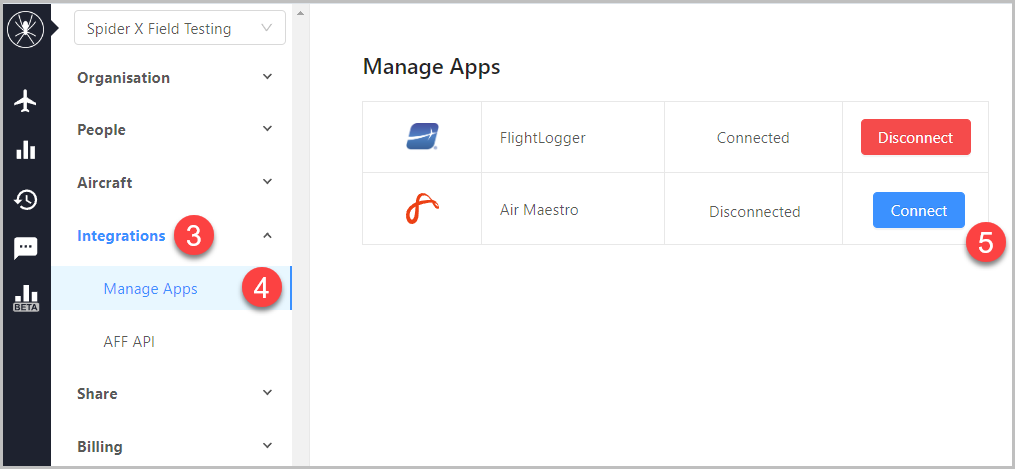This screenshot has height=469, width=1015.
Task: Expand the Share section
Action: click(175, 393)
